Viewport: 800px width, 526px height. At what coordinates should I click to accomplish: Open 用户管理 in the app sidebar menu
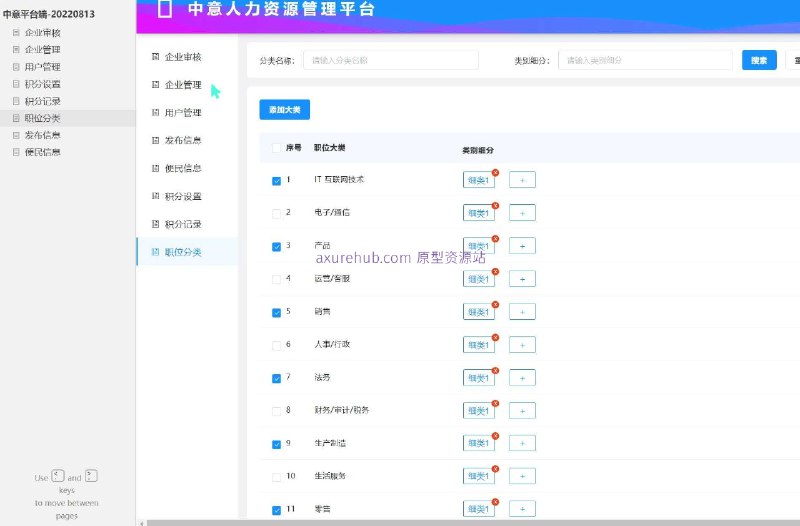[x=187, y=112]
